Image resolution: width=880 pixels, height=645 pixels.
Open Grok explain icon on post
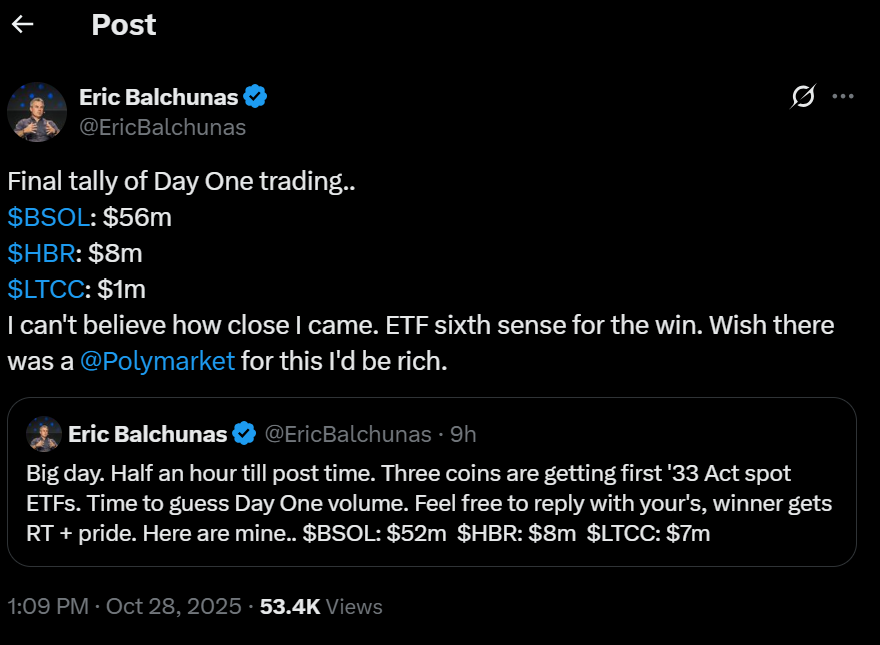click(802, 97)
